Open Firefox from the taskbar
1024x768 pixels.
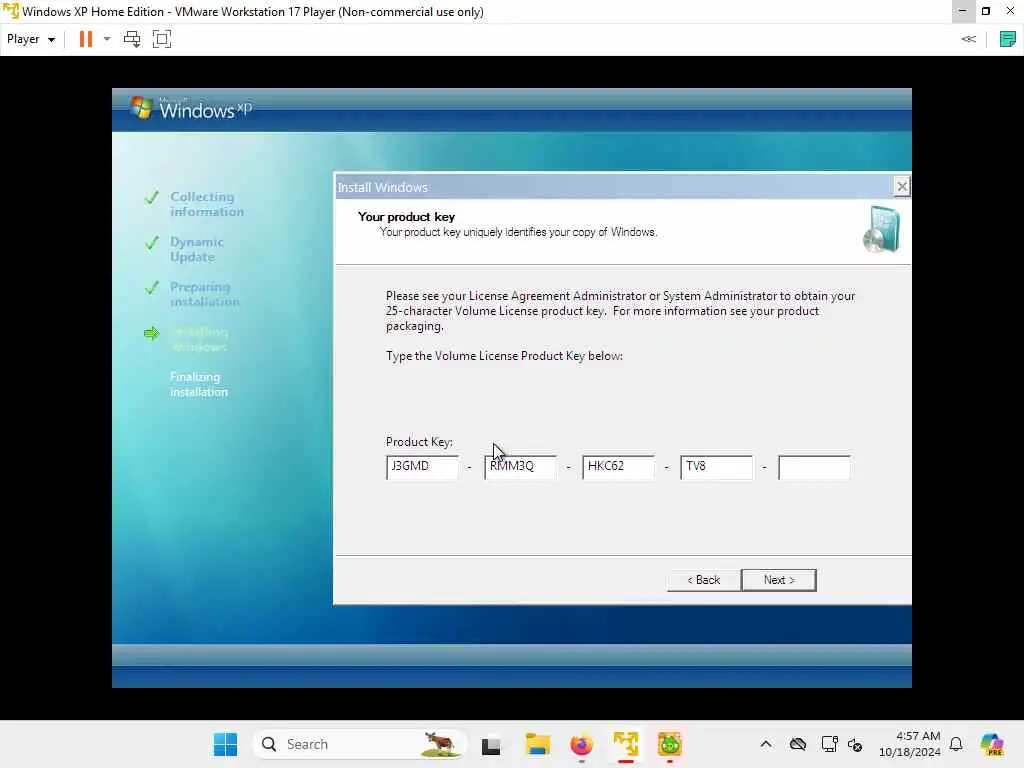pyautogui.click(x=581, y=744)
